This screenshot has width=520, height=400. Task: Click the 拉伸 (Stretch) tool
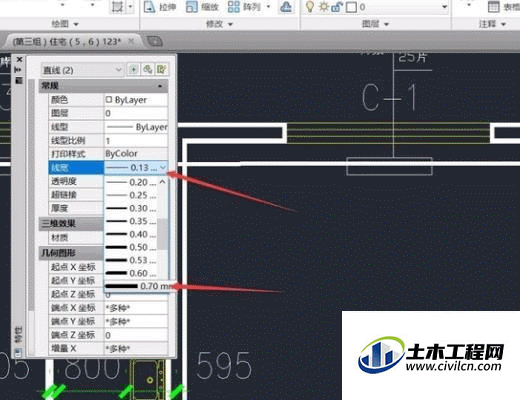pos(160,7)
